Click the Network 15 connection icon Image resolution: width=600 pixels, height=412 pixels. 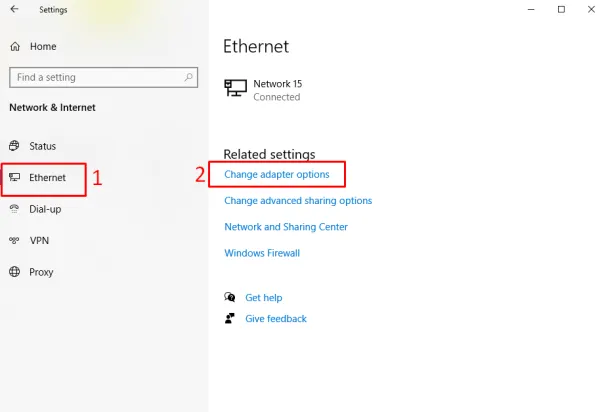coord(235,89)
